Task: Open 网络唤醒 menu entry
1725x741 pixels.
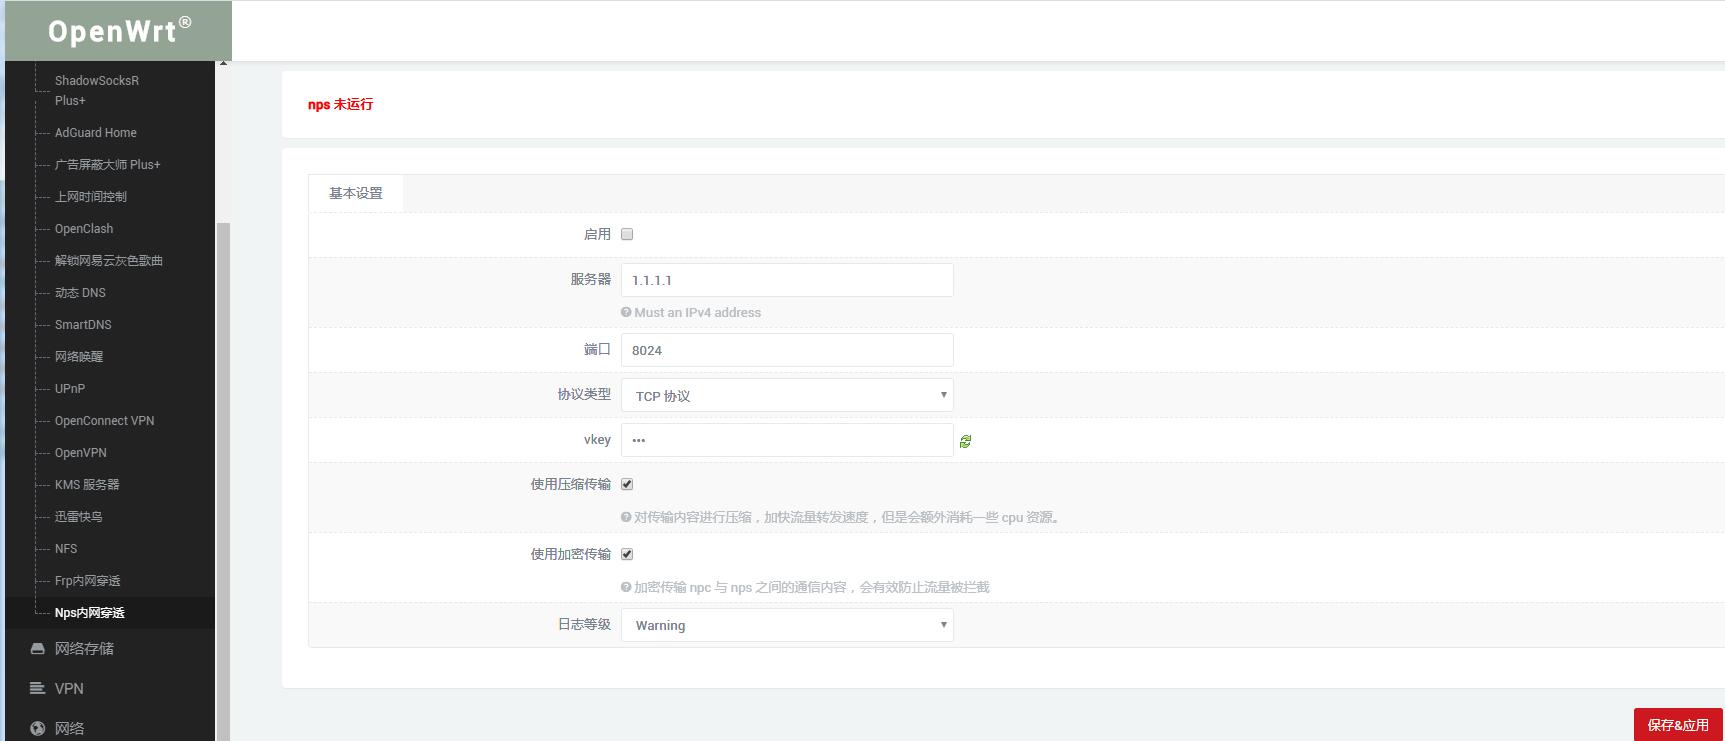Action: 79,356
